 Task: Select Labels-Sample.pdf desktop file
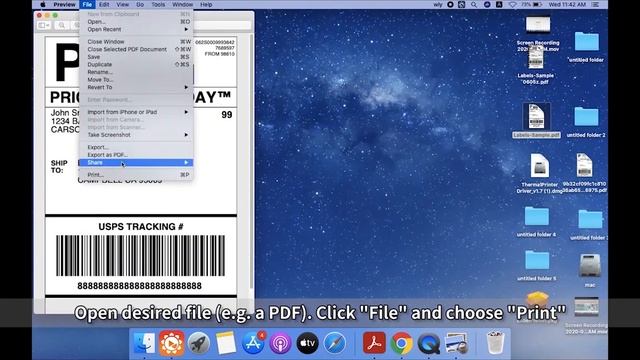(536, 120)
